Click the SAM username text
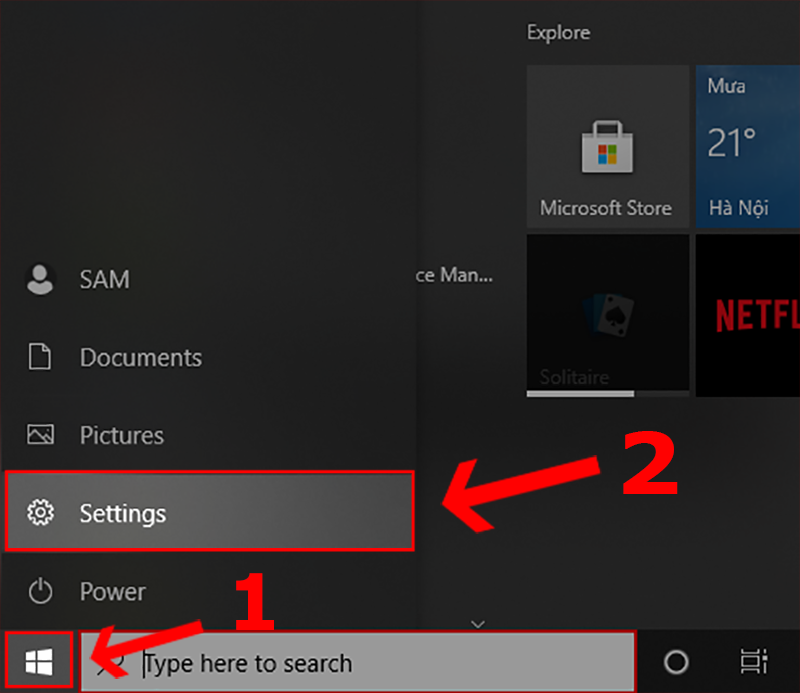Image resolution: width=800 pixels, height=693 pixels. 104,279
